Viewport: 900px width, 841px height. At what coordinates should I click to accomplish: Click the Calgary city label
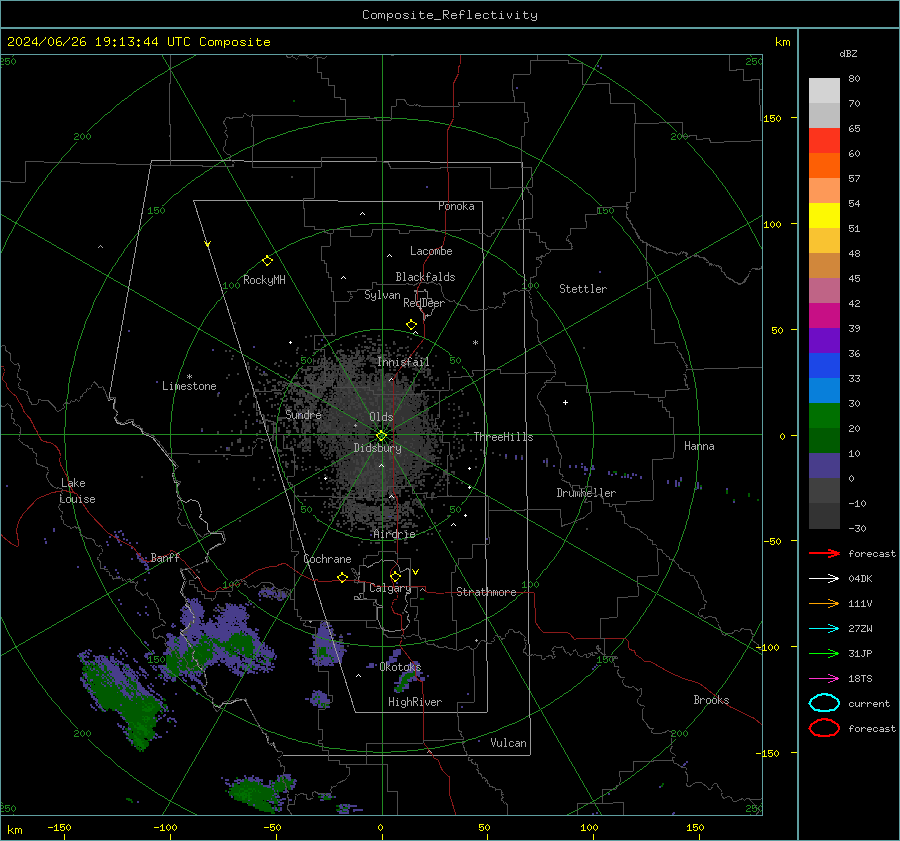click(x=390, y=588)
